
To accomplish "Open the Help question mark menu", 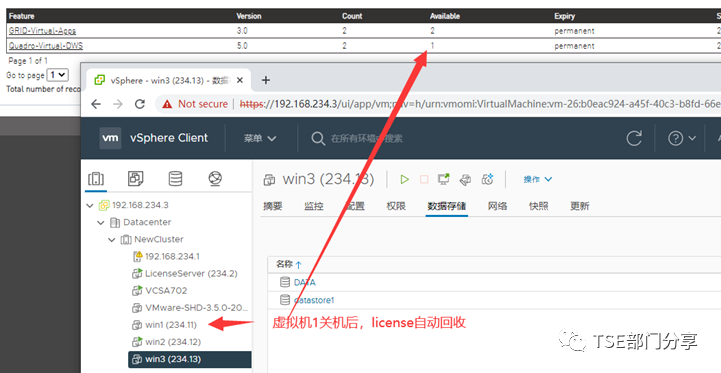I will click(681, 138).
